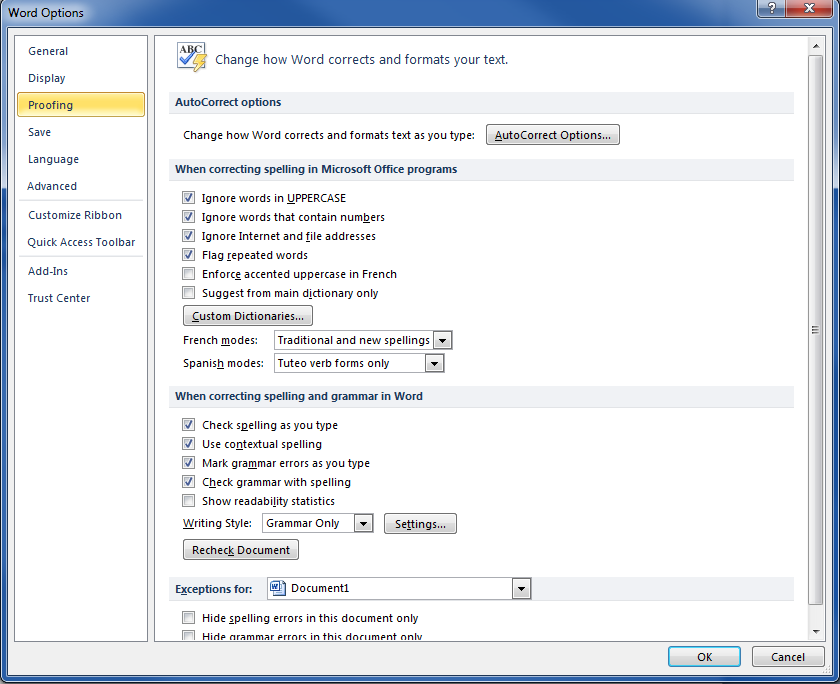Screen dimensions: 840x684
Task: Click the Cancel button
Action: [x=788, y=657]
